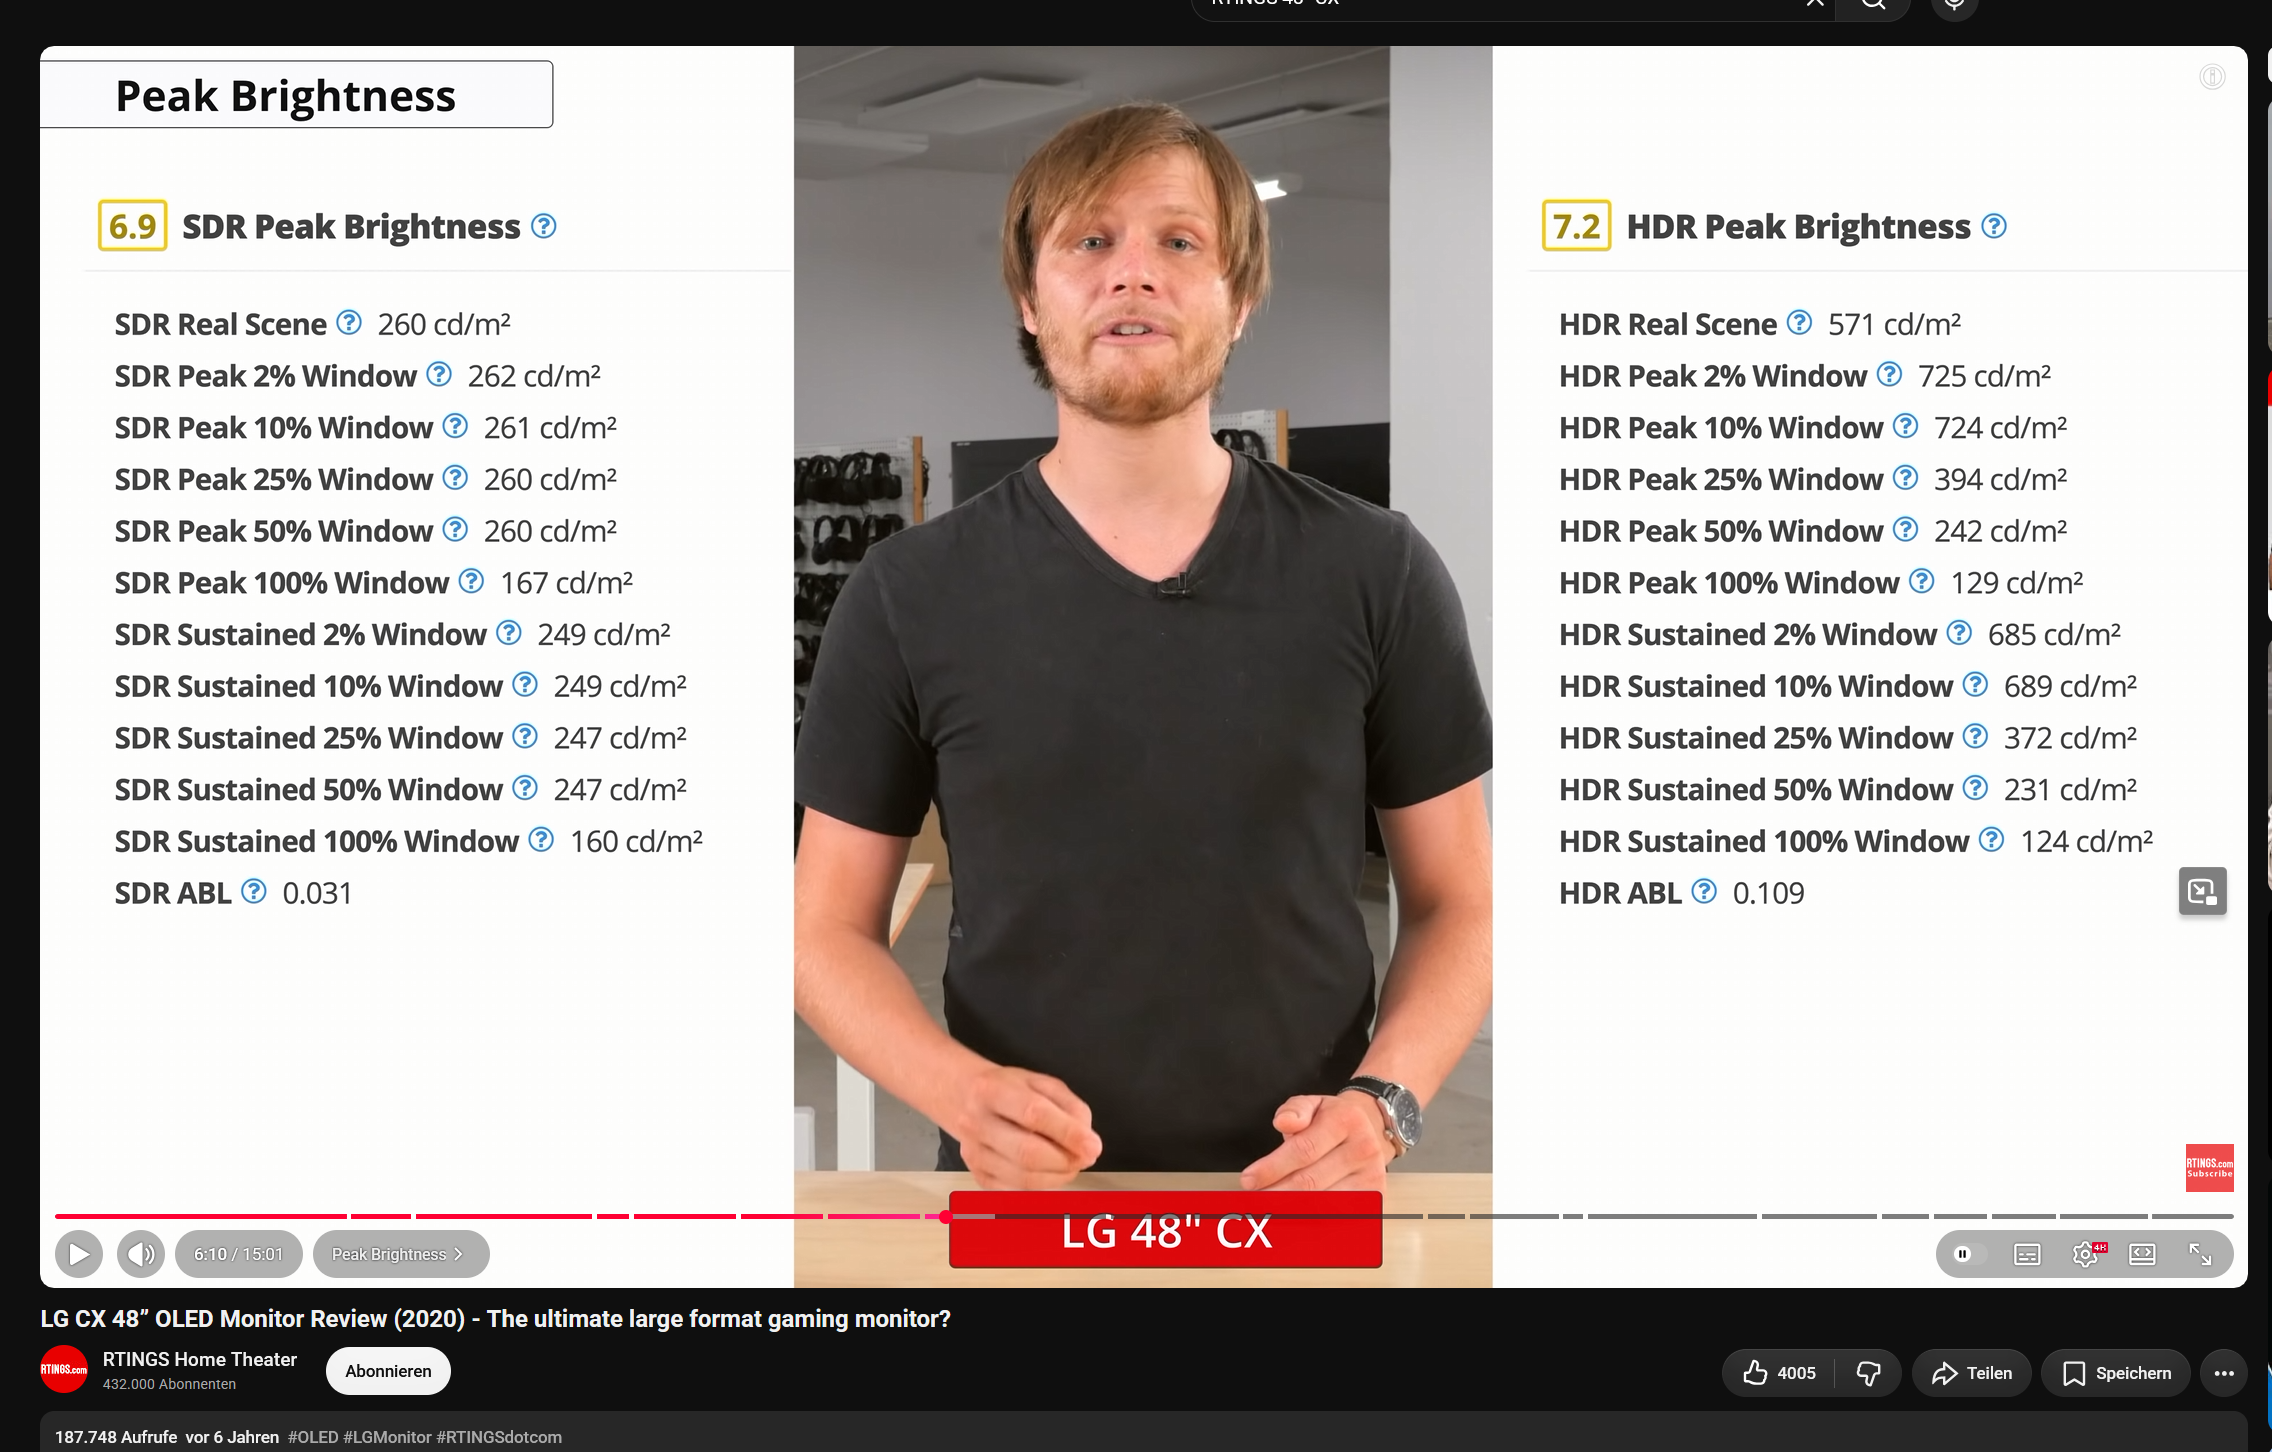Click the search magnifier button

(1873, 4)
